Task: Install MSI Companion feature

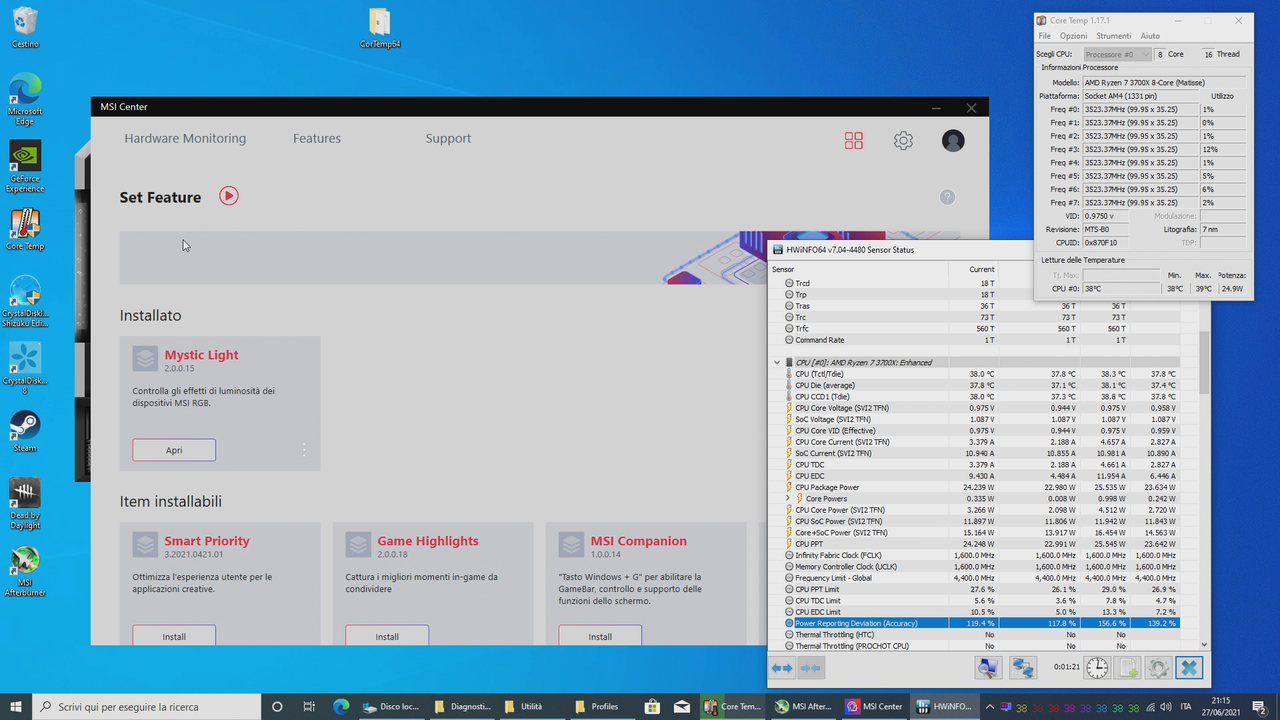Action: coord(600,636)
